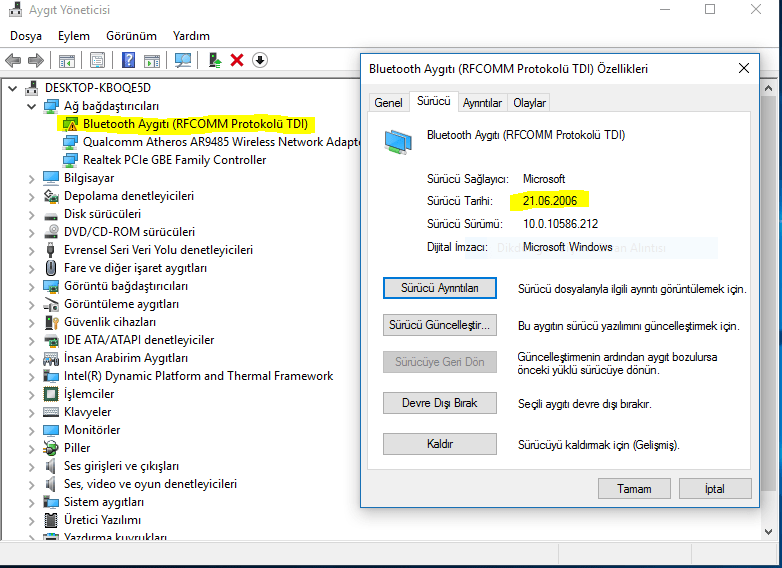Expand Görüntü bağdaştırıcıları category
This screenshot has height=568, width=782.
[31, 287]
